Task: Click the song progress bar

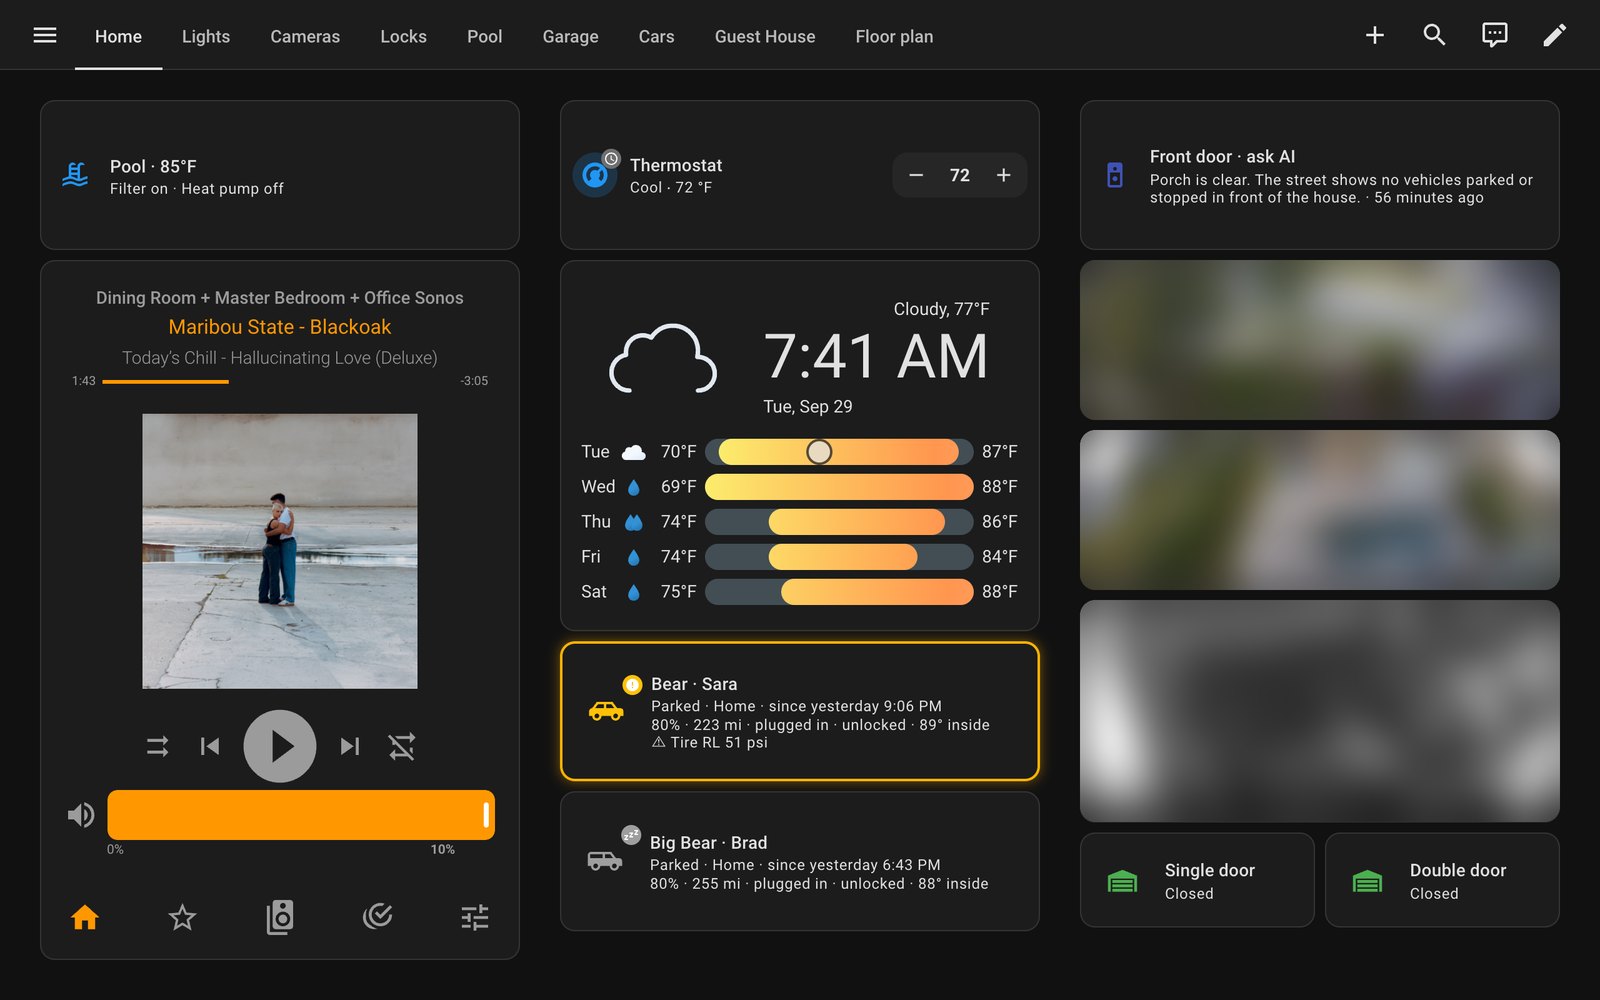Action: coord(280,381)
